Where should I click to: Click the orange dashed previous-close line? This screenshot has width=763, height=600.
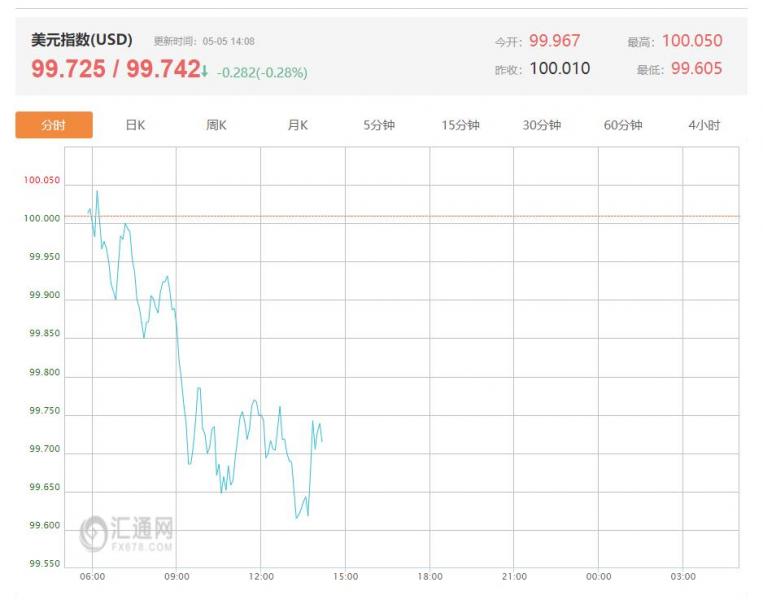tap(402, 216)
